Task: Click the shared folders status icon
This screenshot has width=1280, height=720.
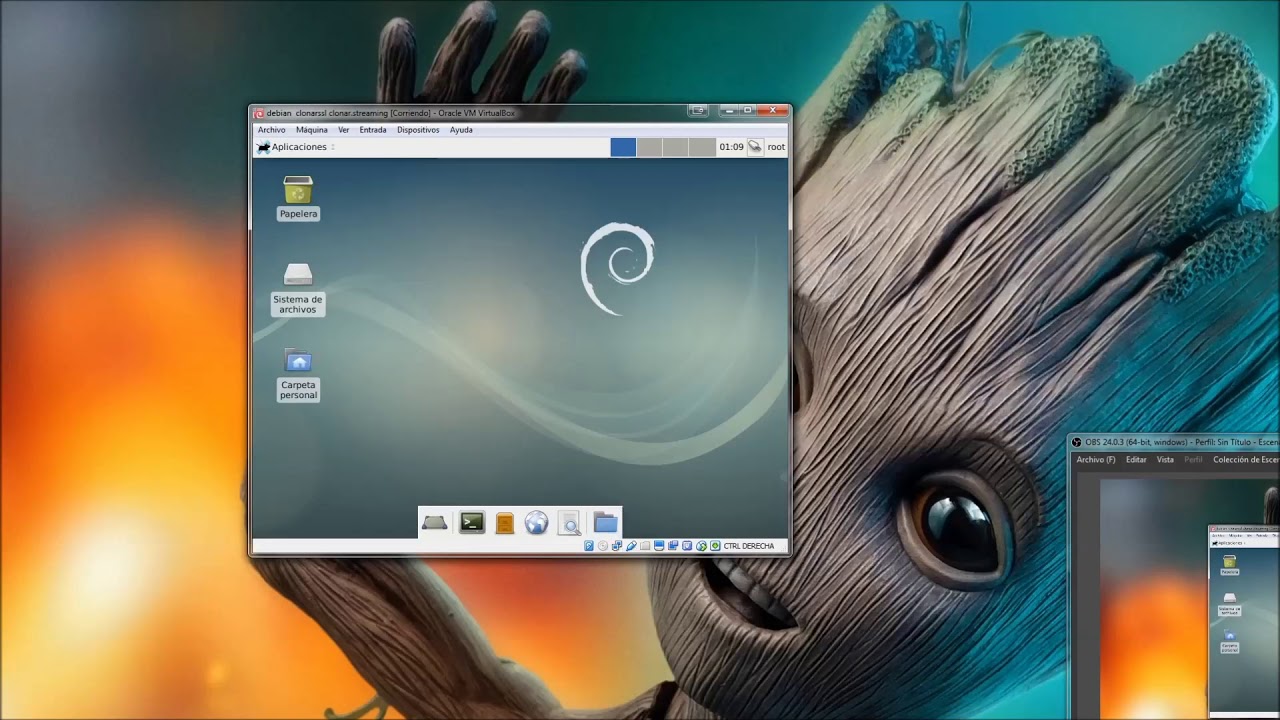Action: click(645, 546)
